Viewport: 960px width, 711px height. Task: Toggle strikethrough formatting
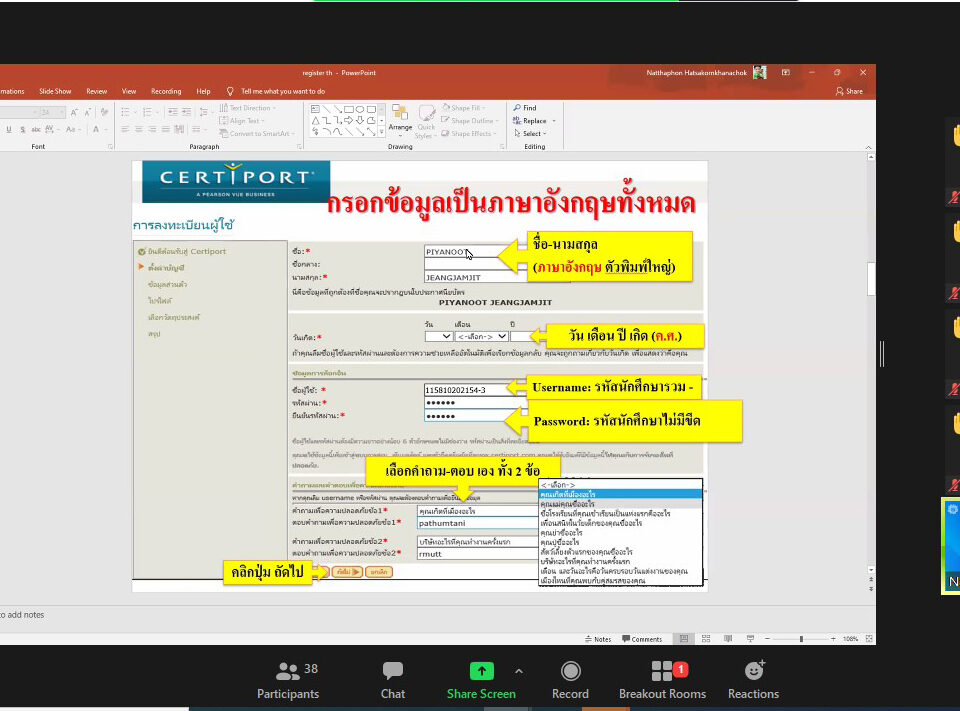36,129
